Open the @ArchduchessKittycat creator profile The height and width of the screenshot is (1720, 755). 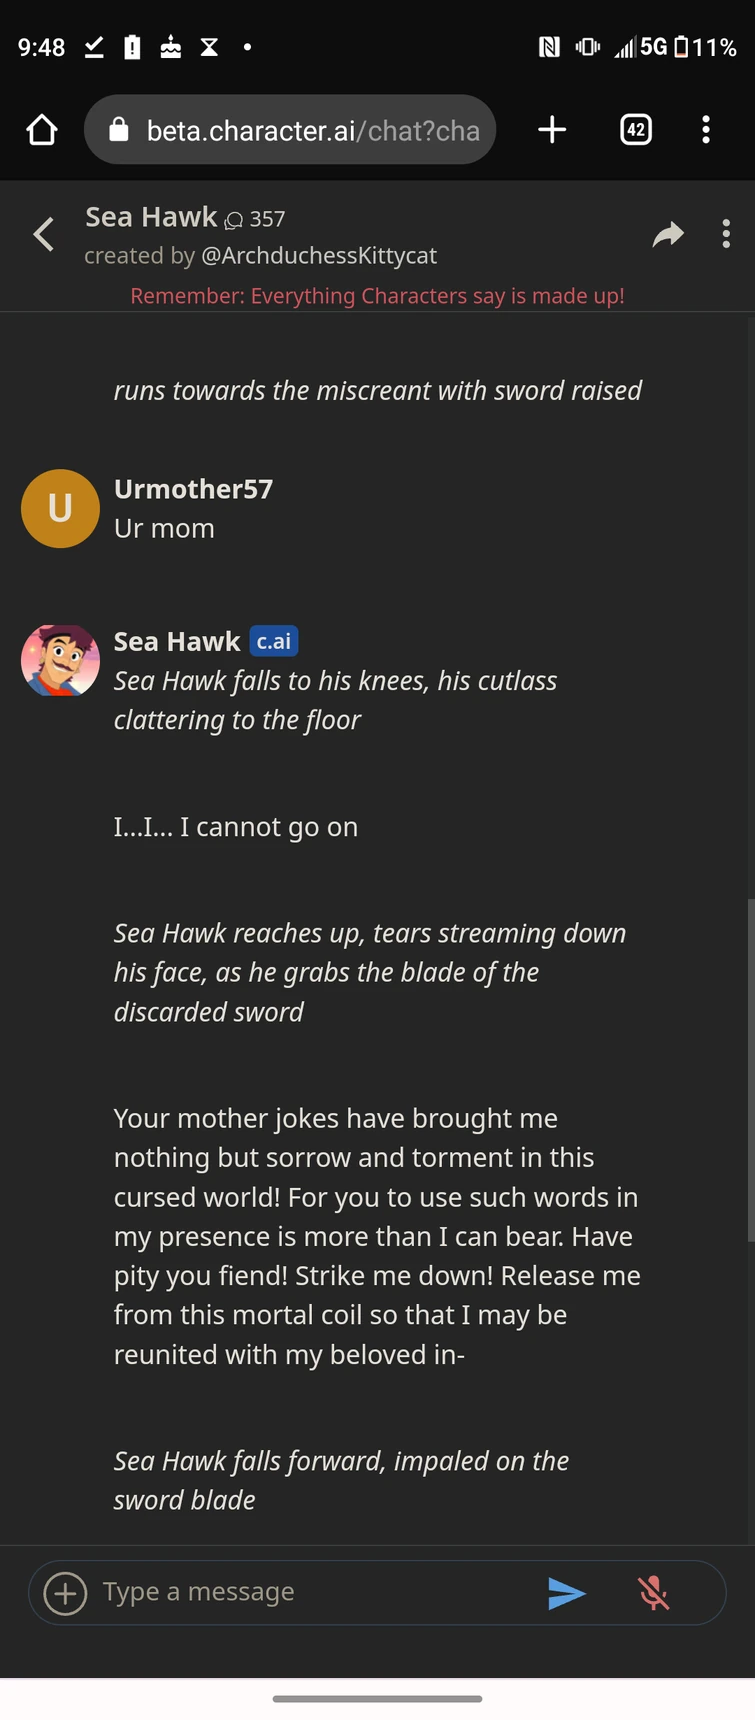point(319,256)
